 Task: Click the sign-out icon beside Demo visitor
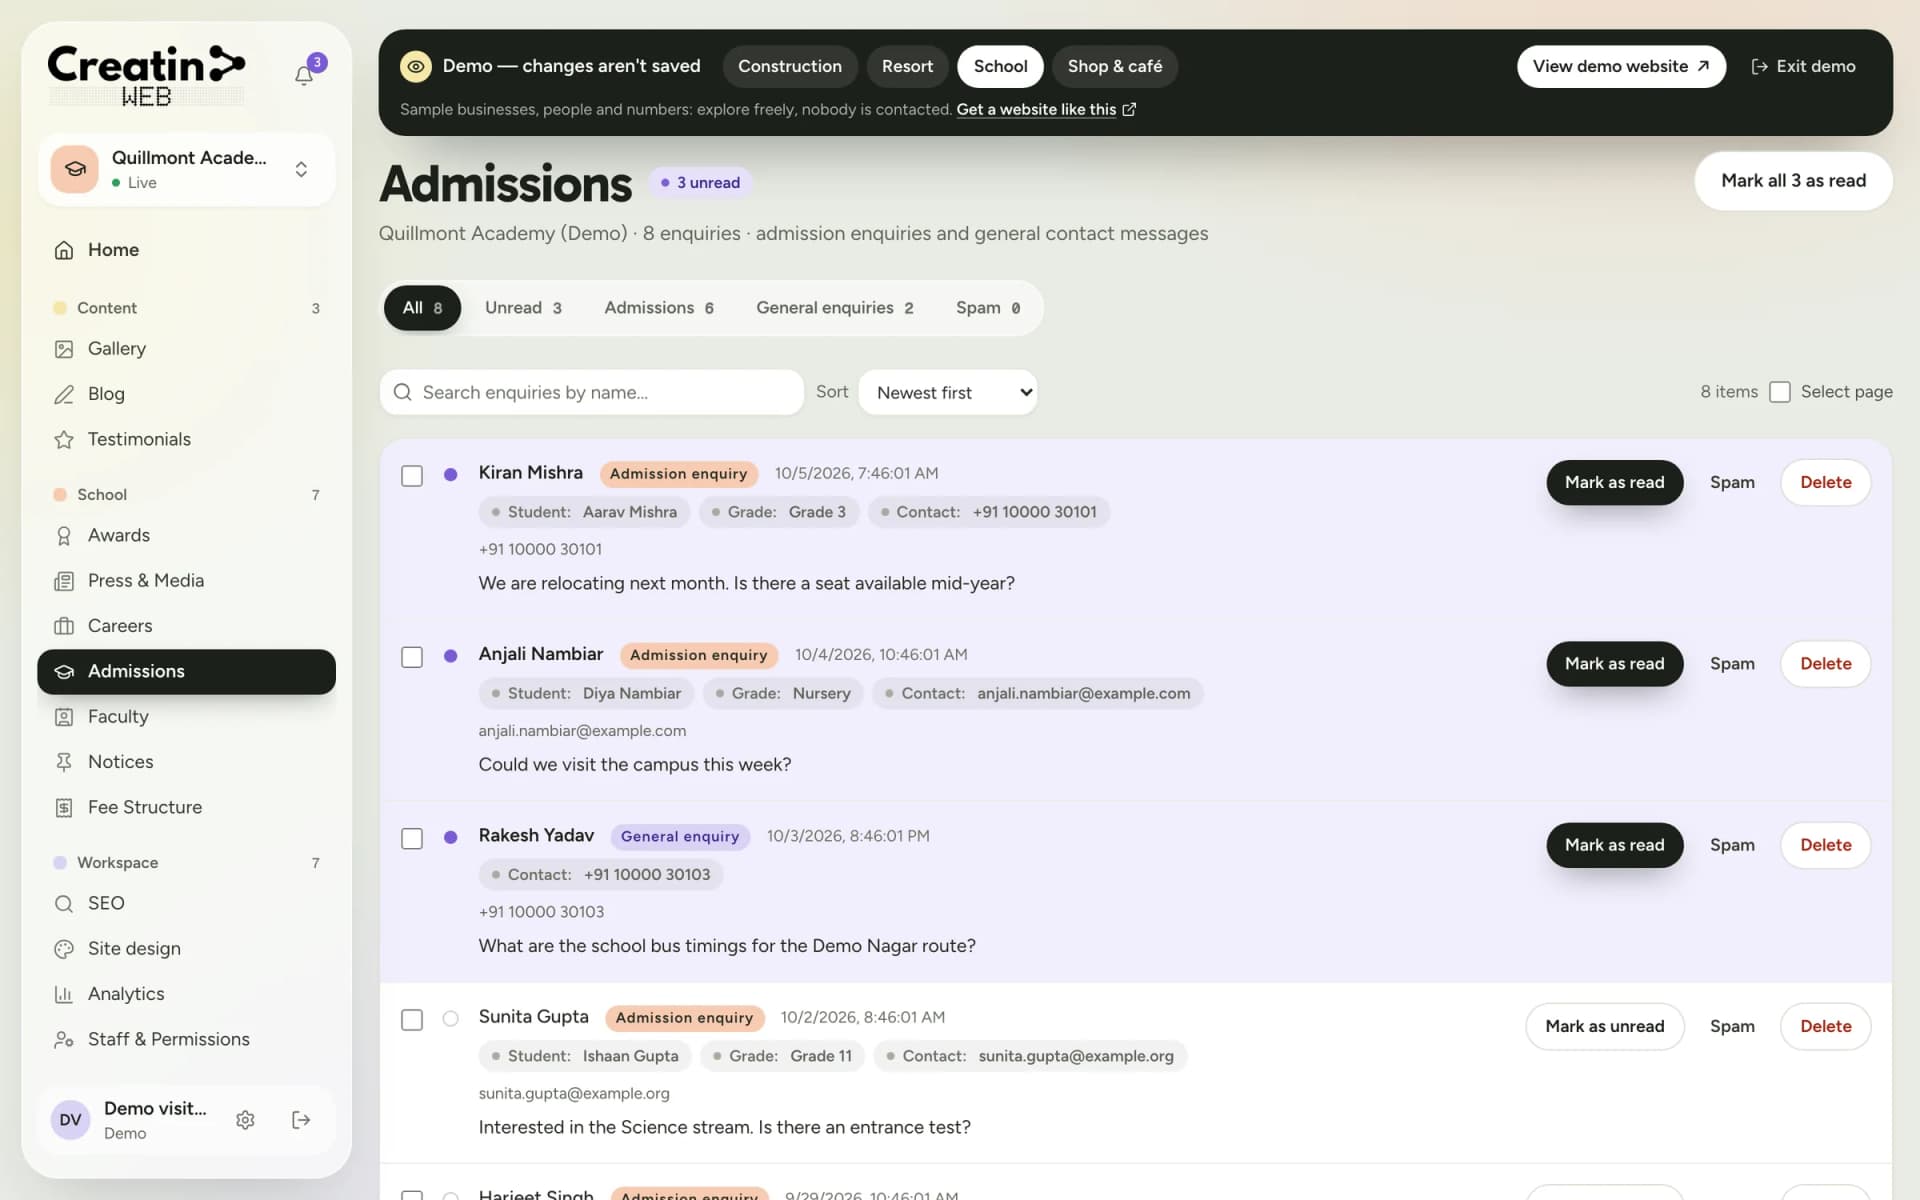pos(301,1120)
